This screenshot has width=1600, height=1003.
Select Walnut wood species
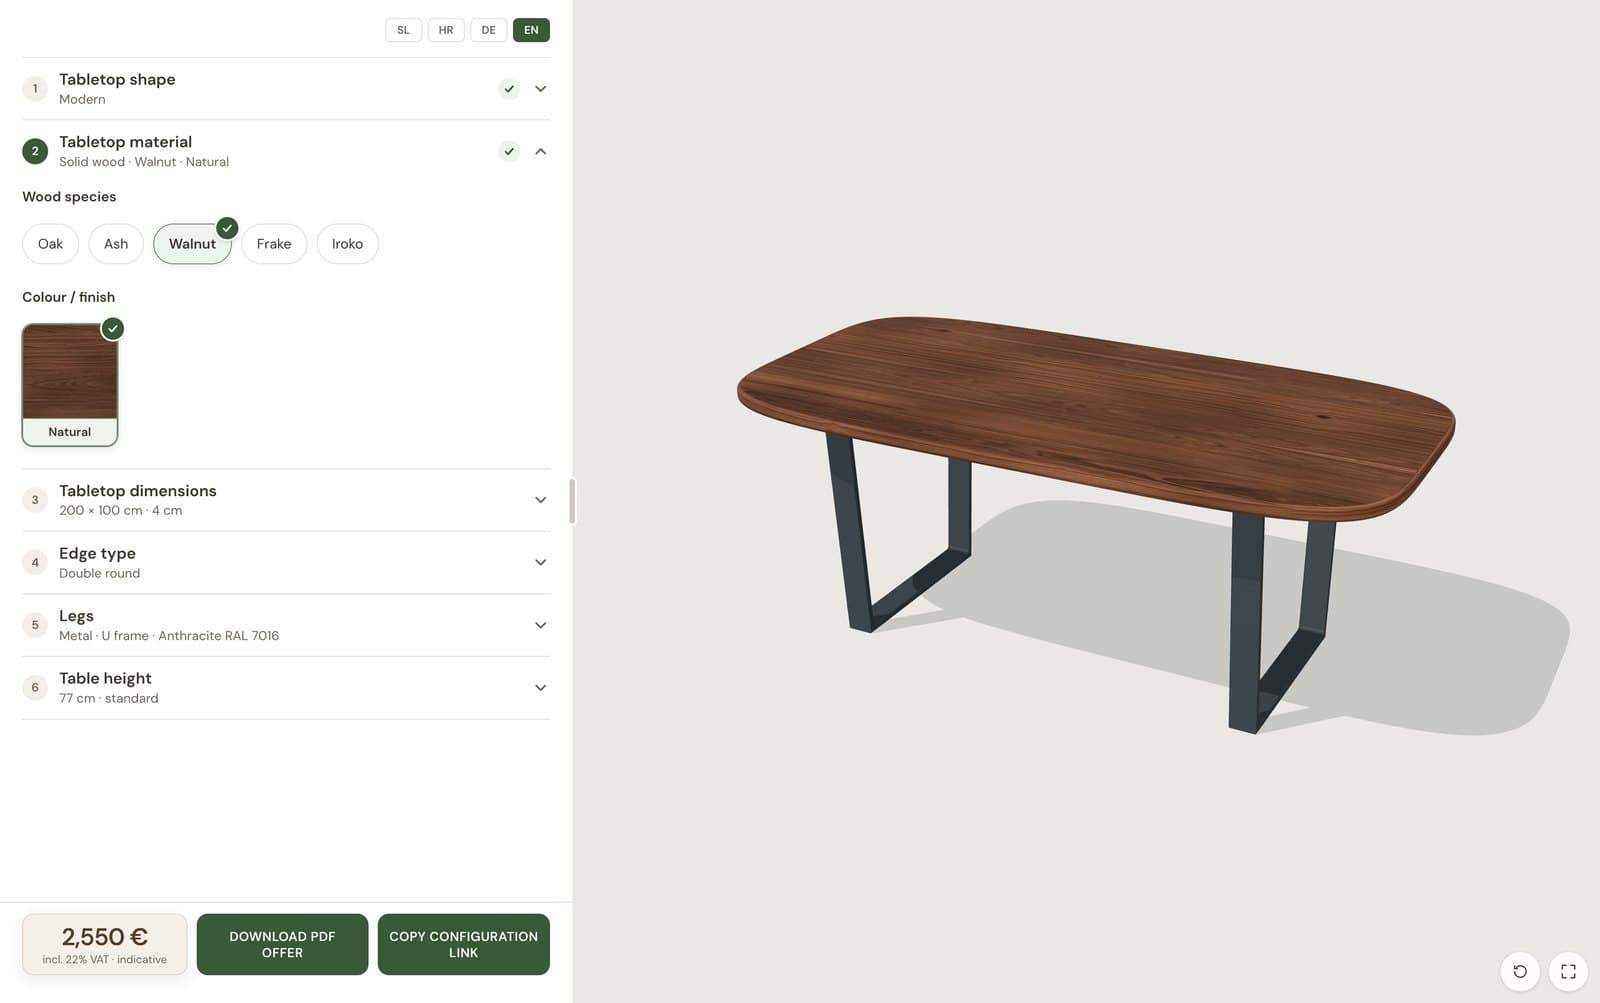192,244
